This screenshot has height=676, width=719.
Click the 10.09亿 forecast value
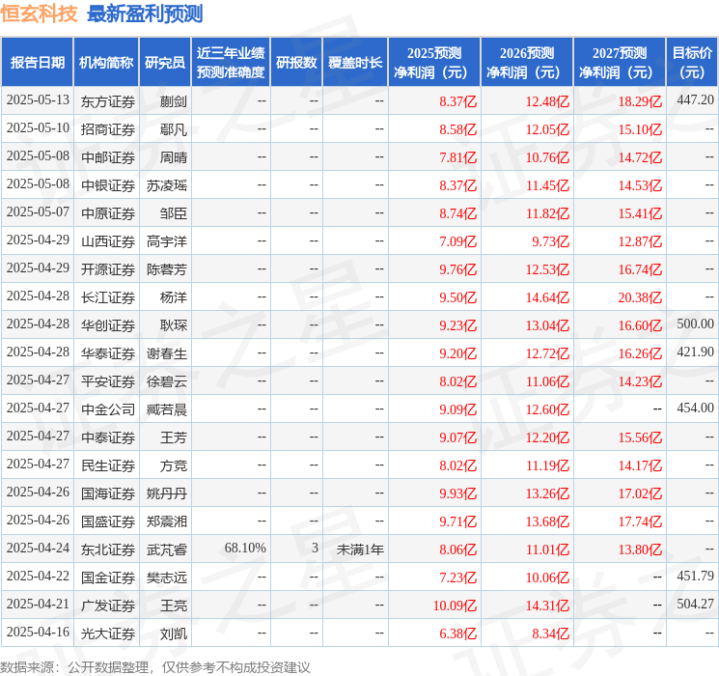click(x=455, y=605)
